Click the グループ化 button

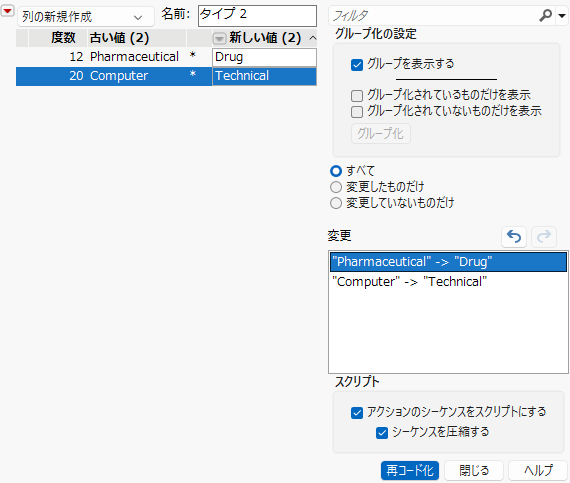381,134
